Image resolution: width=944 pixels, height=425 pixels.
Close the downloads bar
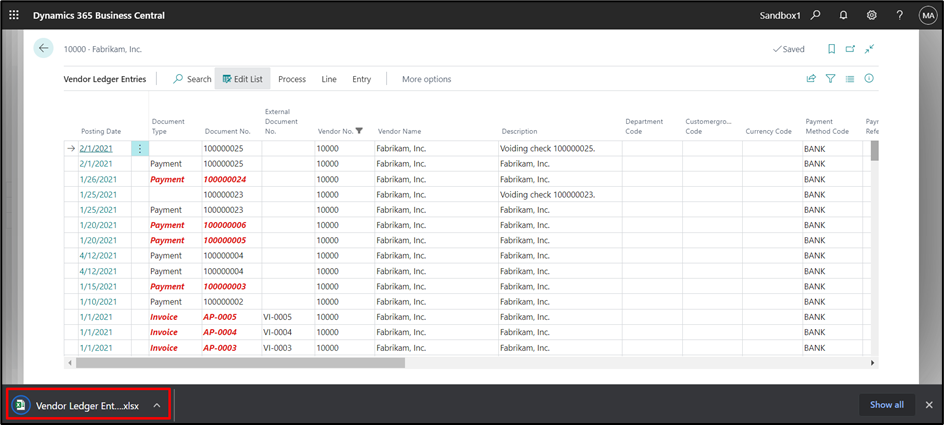point(929,405)
